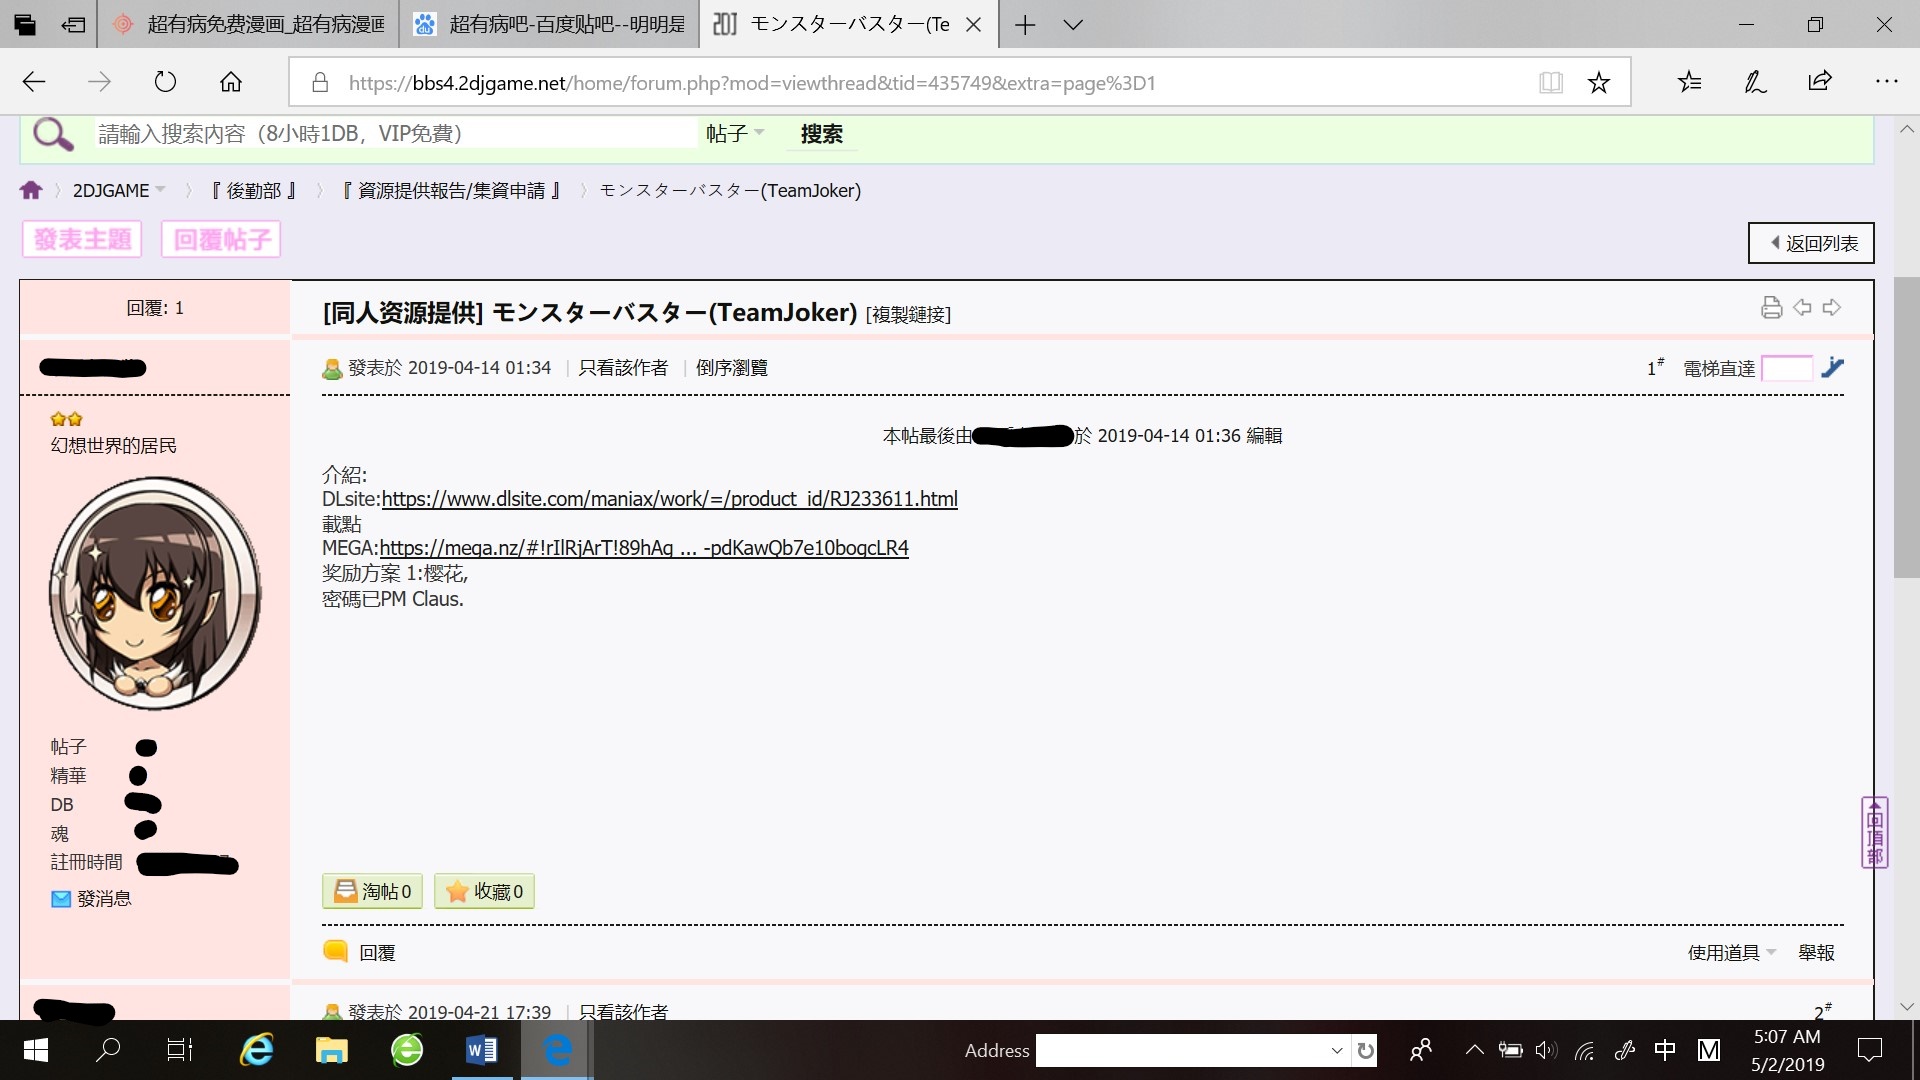Switch to the 超有病免费漫画 tab

click(x=250, y=25)
